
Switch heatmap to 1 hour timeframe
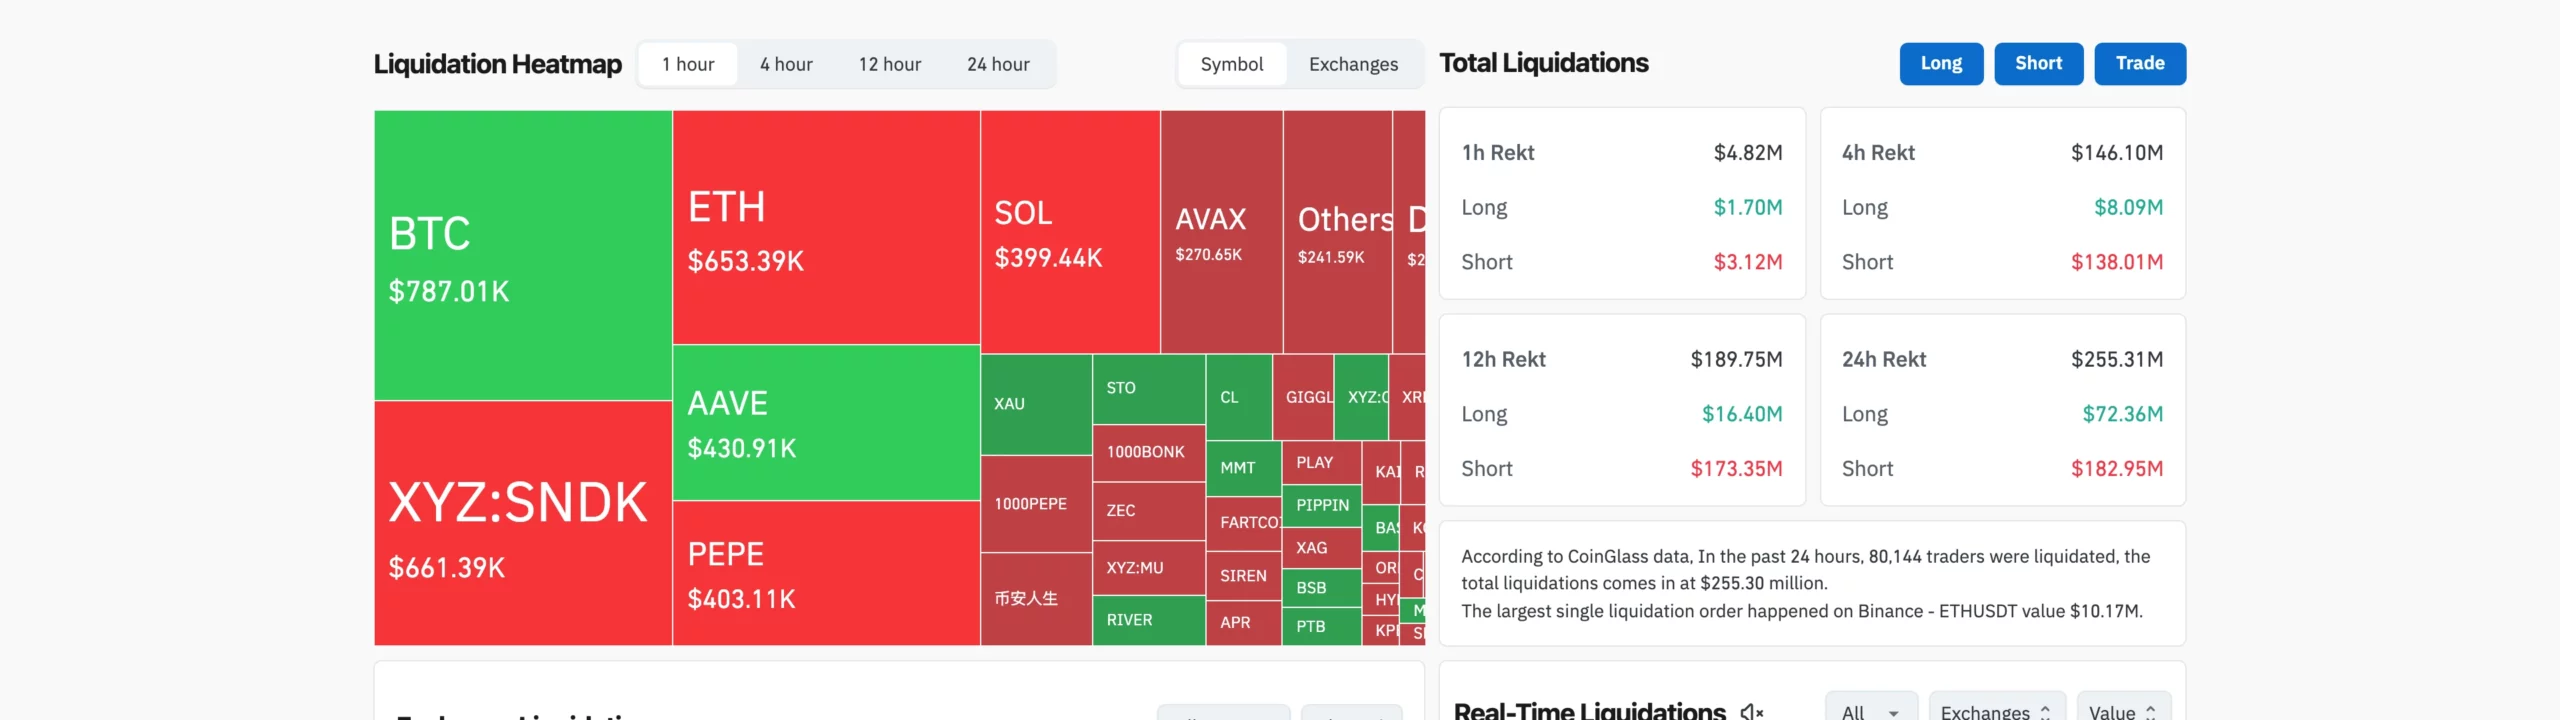pos(688,64)
